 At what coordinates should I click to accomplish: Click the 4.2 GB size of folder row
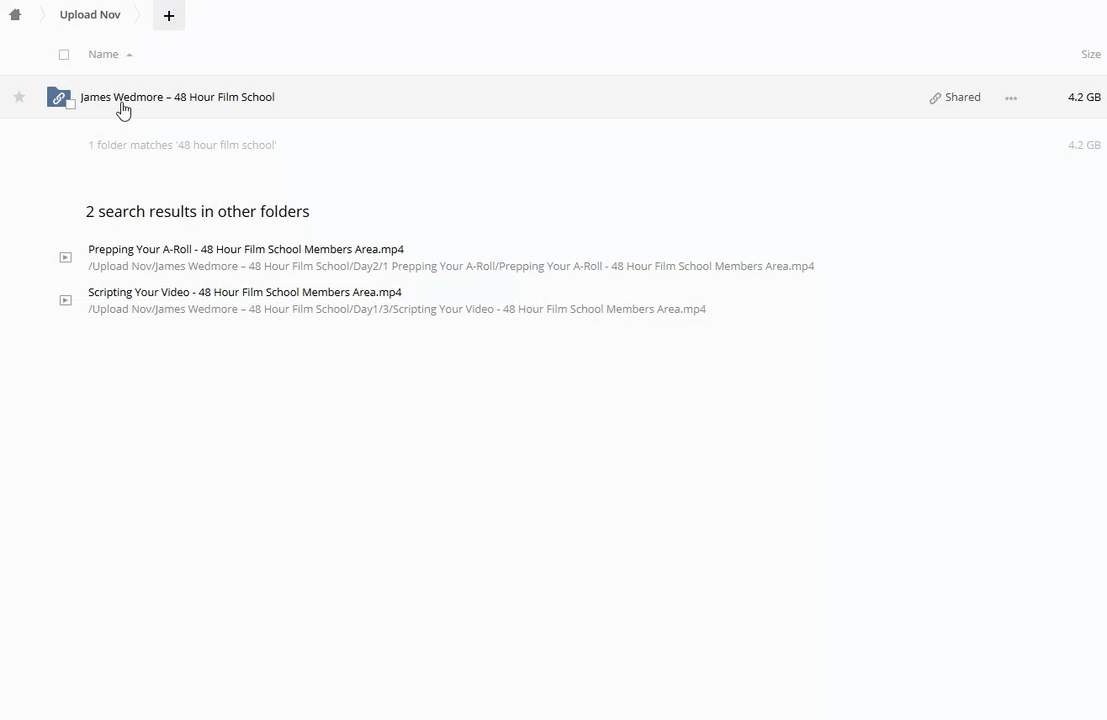click(1083, 97)
